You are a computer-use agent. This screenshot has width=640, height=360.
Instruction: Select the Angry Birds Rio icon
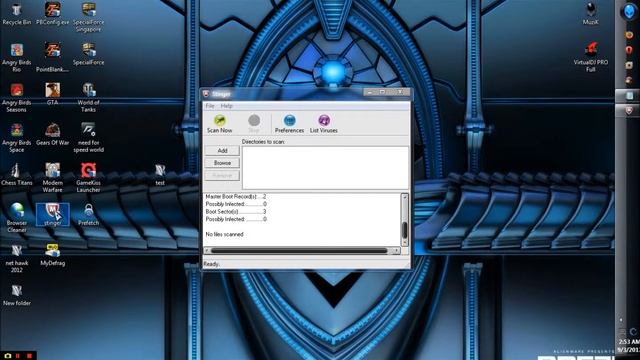pos(17,58)
